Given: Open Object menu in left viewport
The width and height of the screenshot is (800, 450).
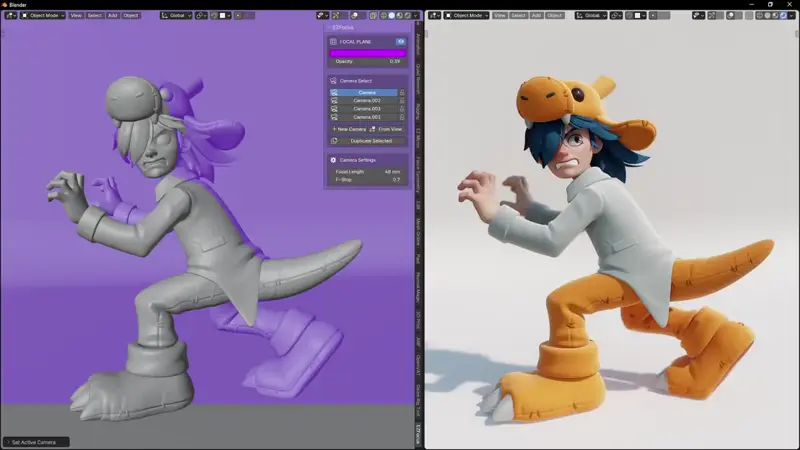Looking at the screenshot, I should [x=131, y=15].
